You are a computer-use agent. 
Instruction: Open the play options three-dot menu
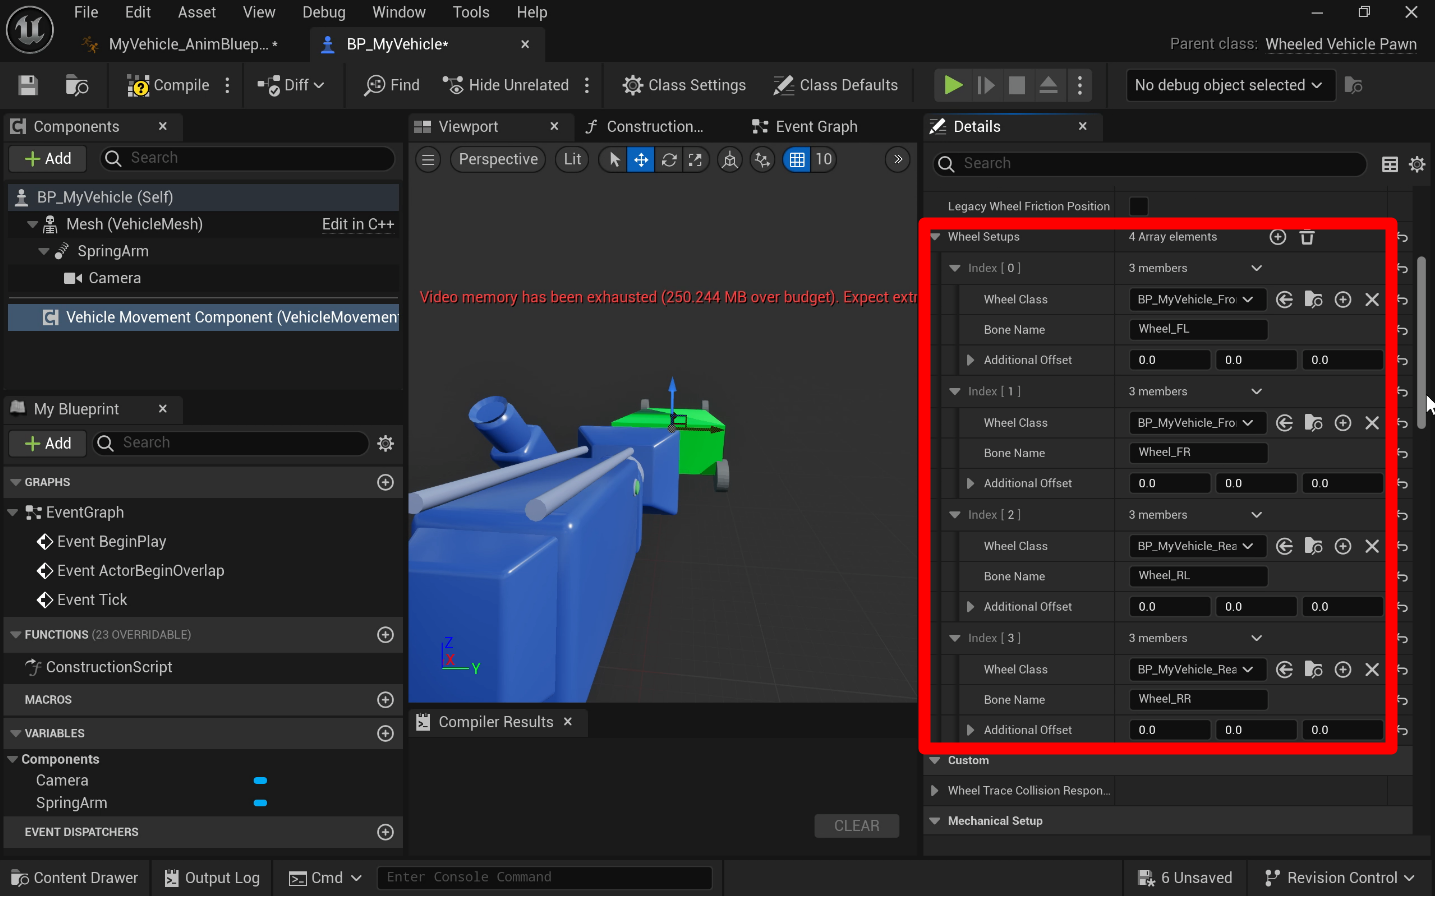pos(1080,85)
